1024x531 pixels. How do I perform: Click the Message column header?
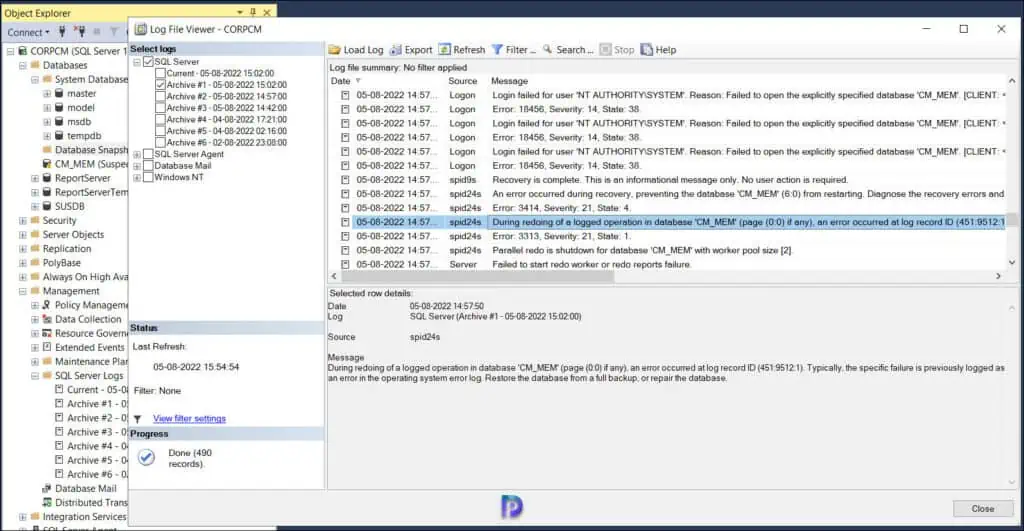(509, 81)
